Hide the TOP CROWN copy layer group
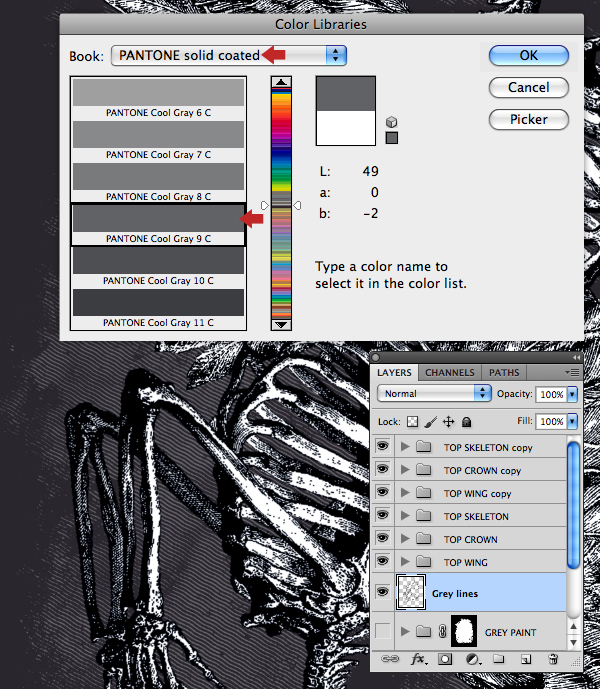The height and width of the screenshot is (689, 600). [382, 469]
